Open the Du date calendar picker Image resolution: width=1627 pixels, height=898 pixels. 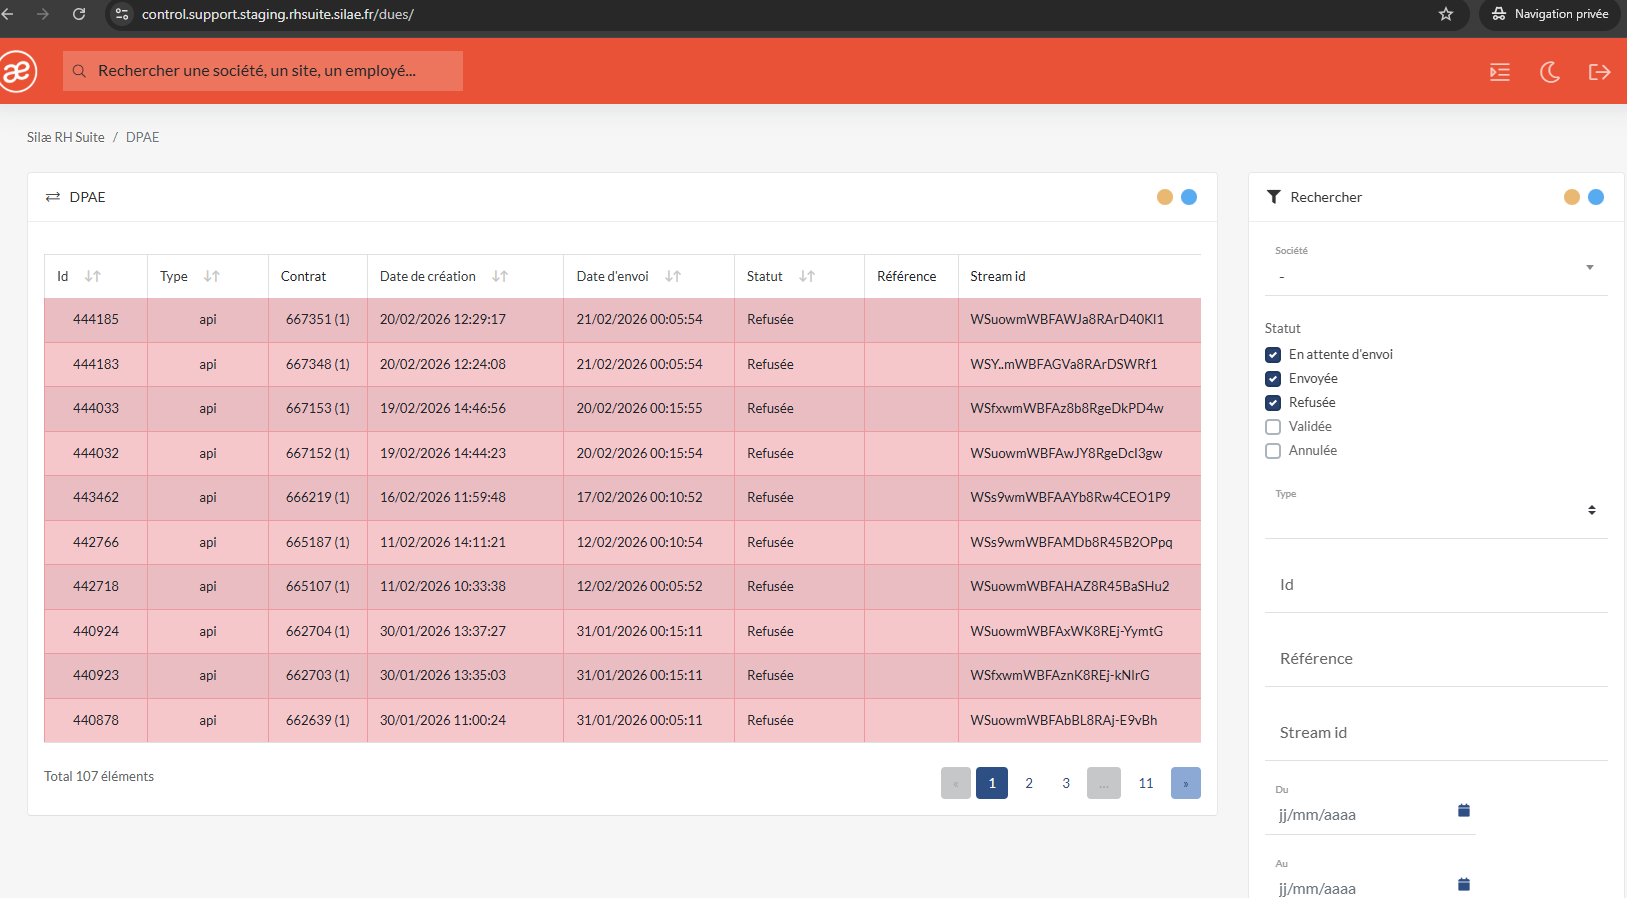(1463, 811)
